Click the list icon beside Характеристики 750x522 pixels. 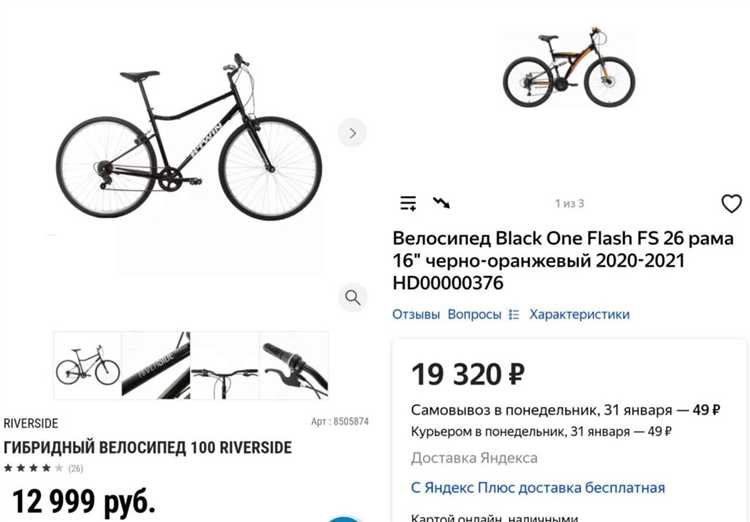tap(514, 314)
